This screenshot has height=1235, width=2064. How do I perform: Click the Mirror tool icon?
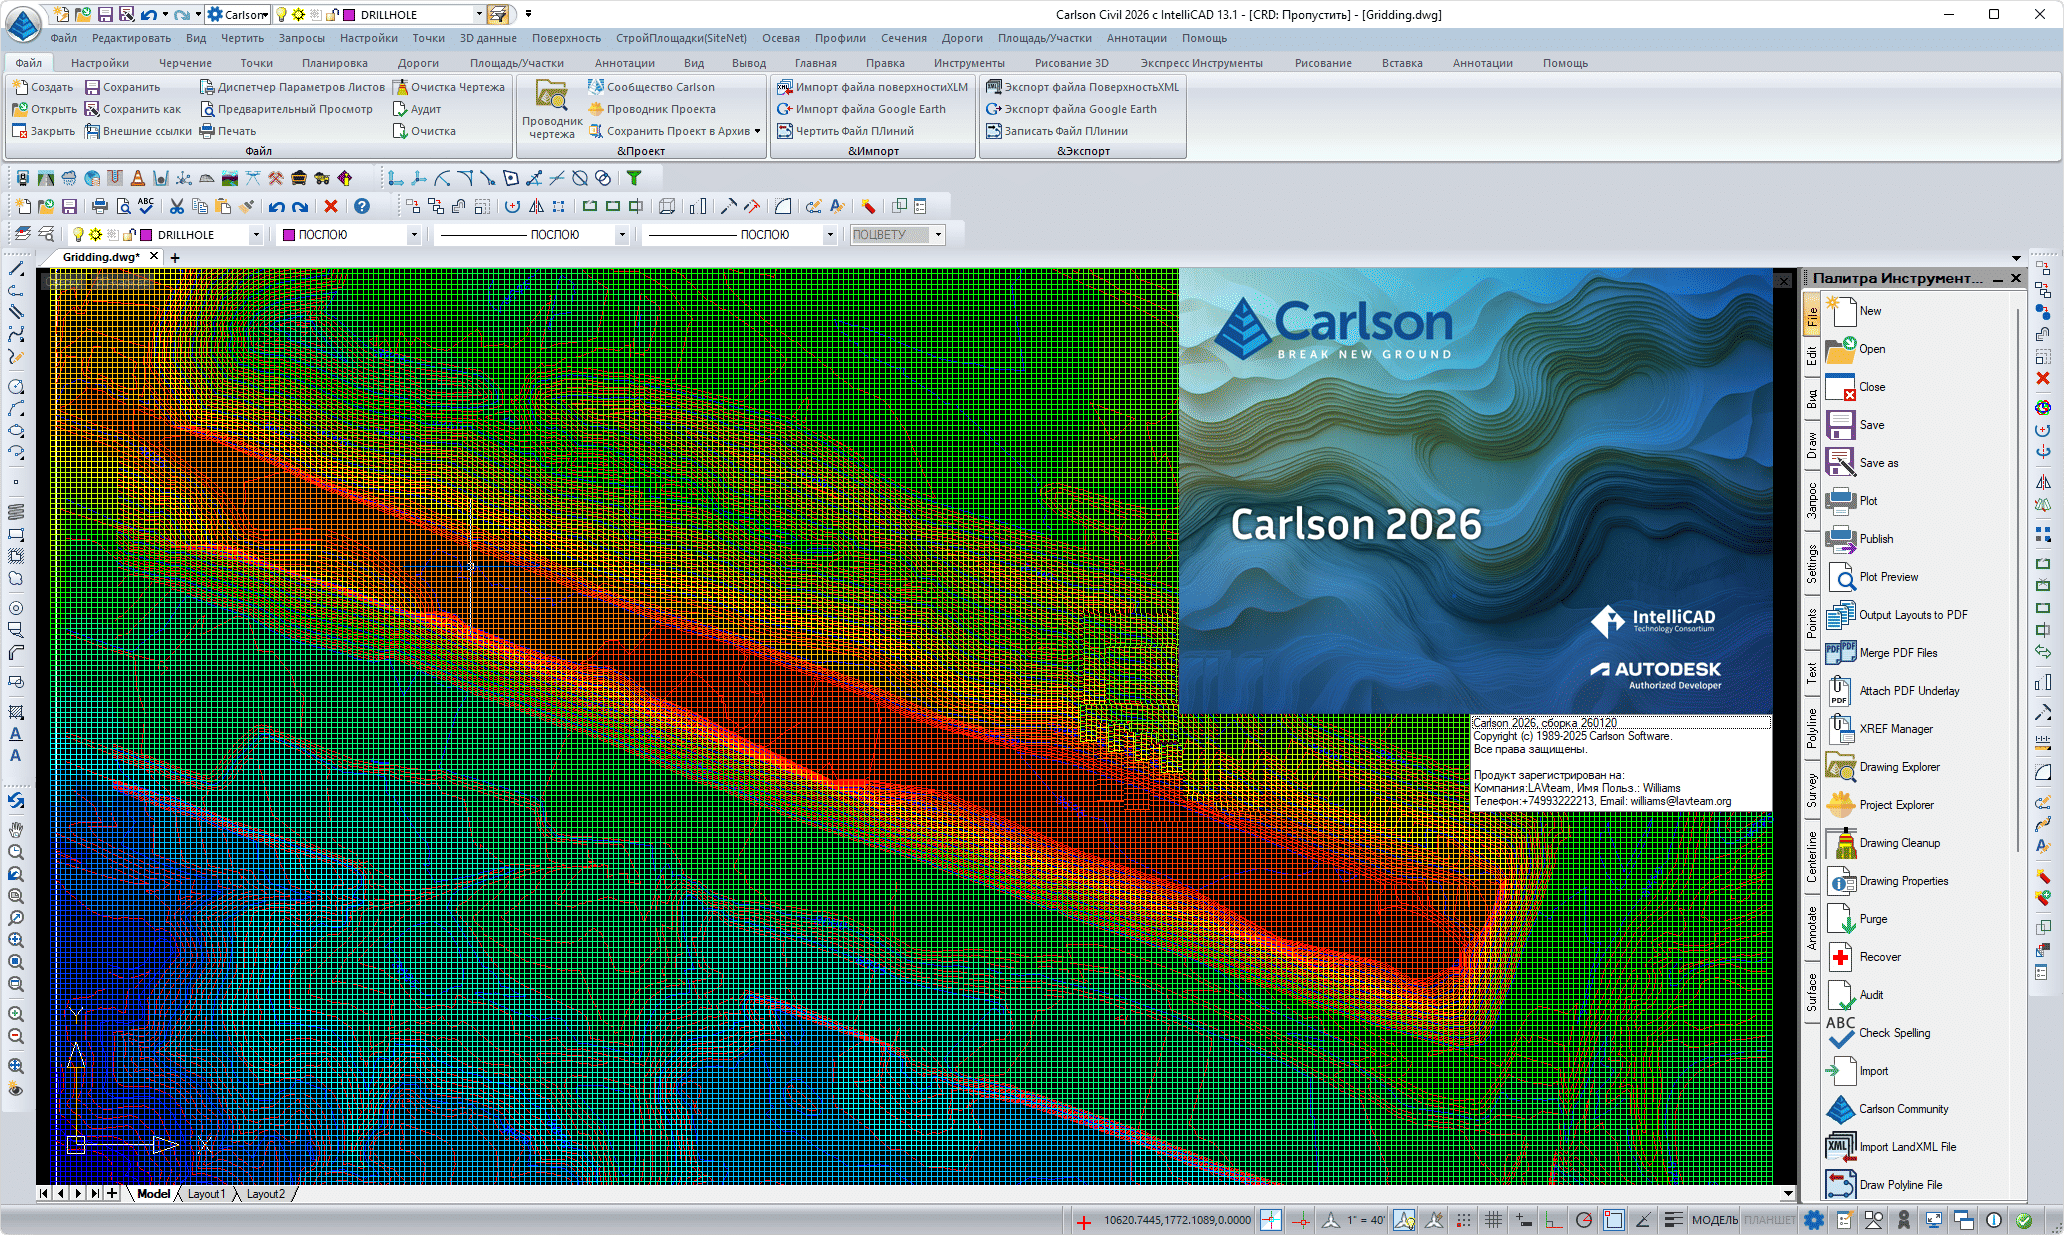tap(536, 206)
